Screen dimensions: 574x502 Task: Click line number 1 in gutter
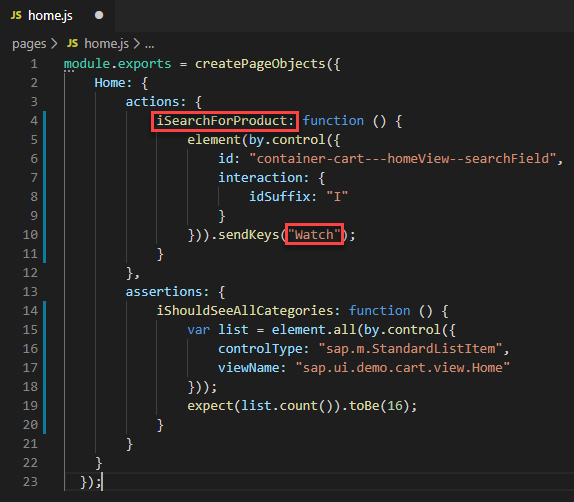pos(34,64)
